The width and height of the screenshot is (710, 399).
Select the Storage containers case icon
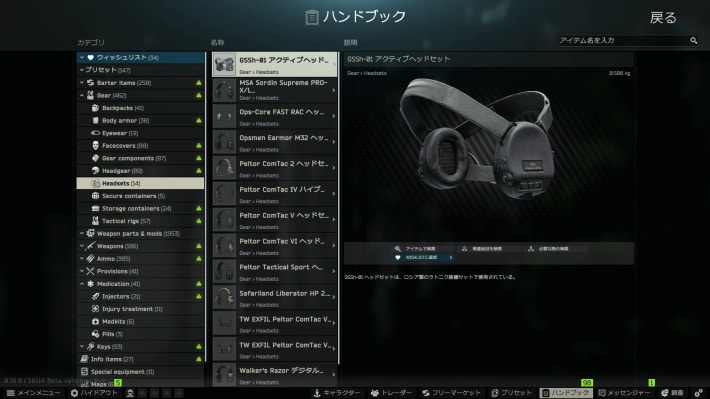pyautogui.click(x=95, y=208)
